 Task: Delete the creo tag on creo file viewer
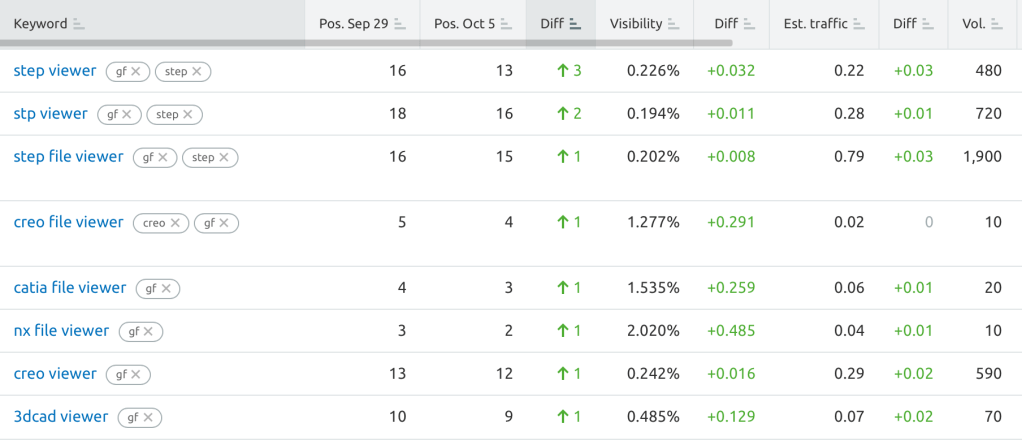click(x=175, y=223)
